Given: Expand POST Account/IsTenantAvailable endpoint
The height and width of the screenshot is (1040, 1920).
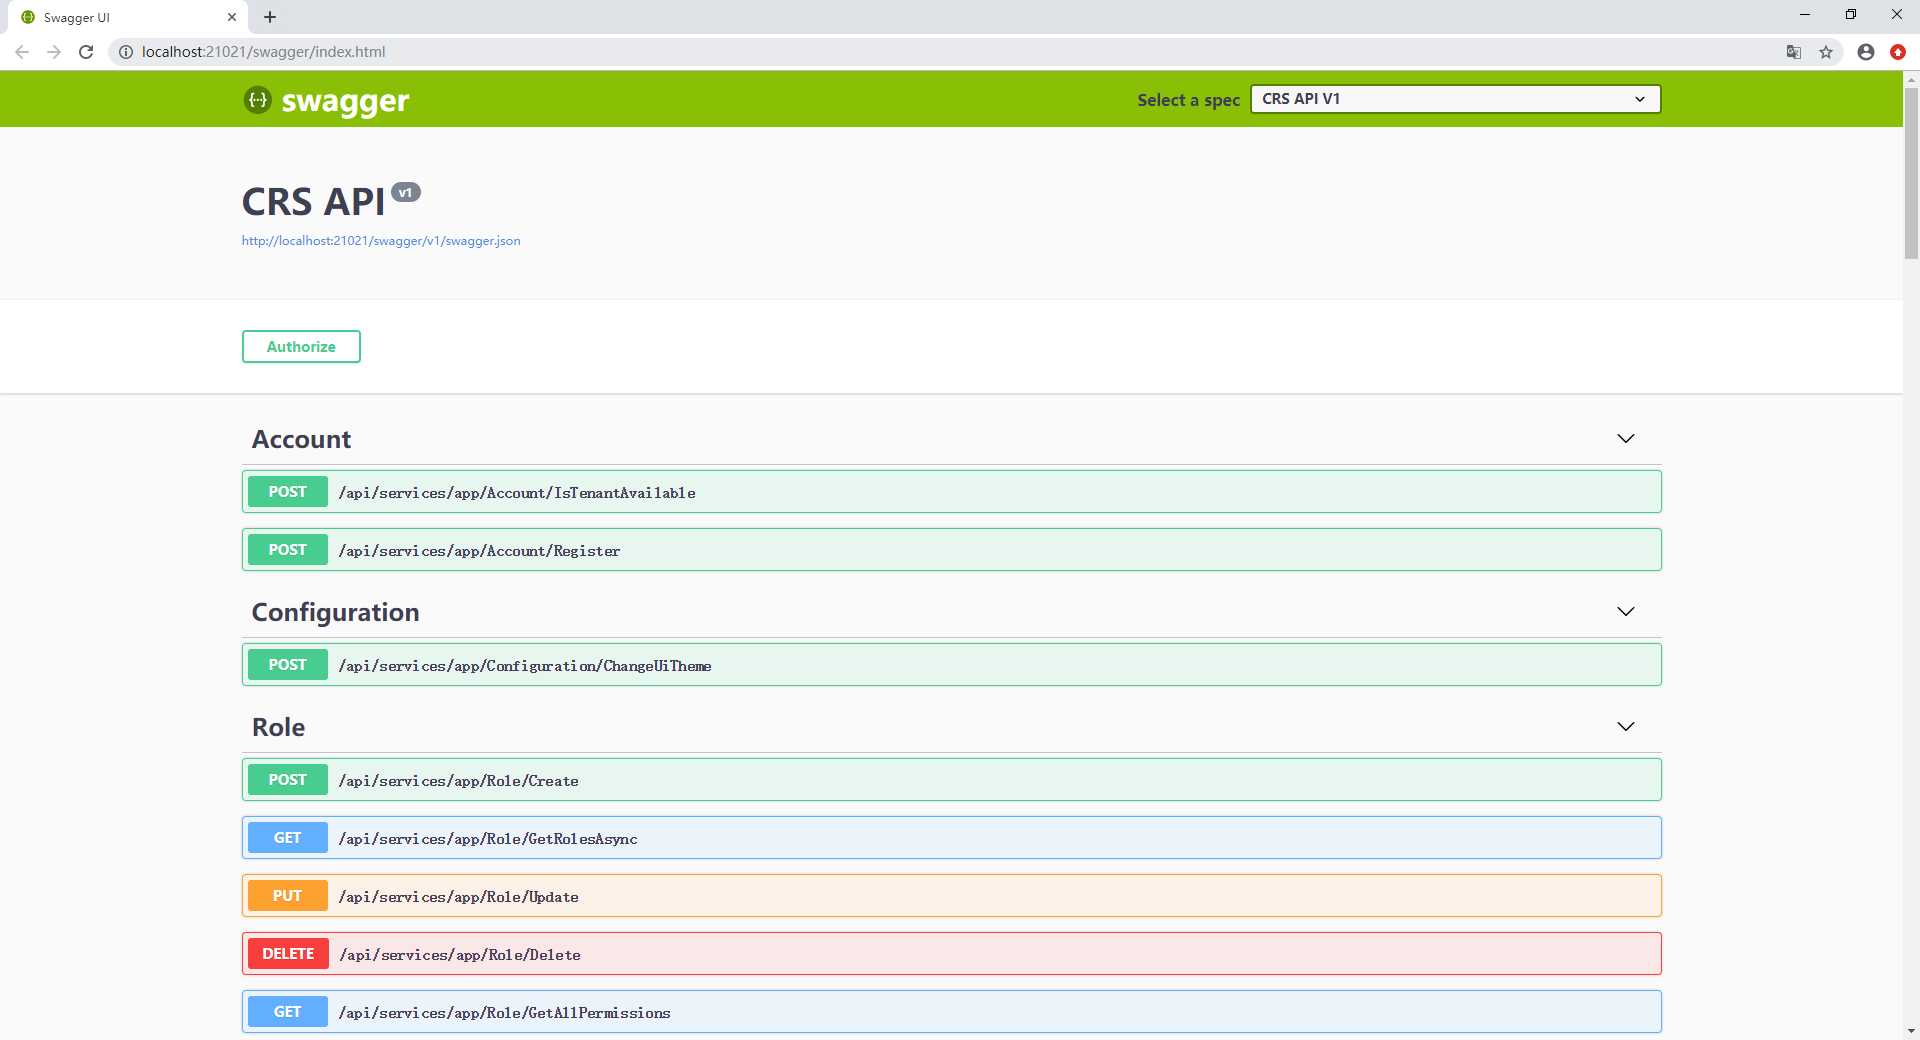Looking at the screenshot, I should coord(952,492).
